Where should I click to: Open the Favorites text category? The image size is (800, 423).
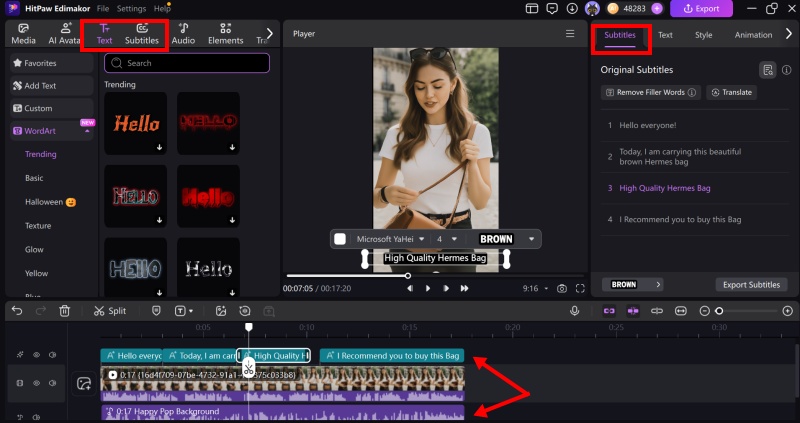click(52, 63)
